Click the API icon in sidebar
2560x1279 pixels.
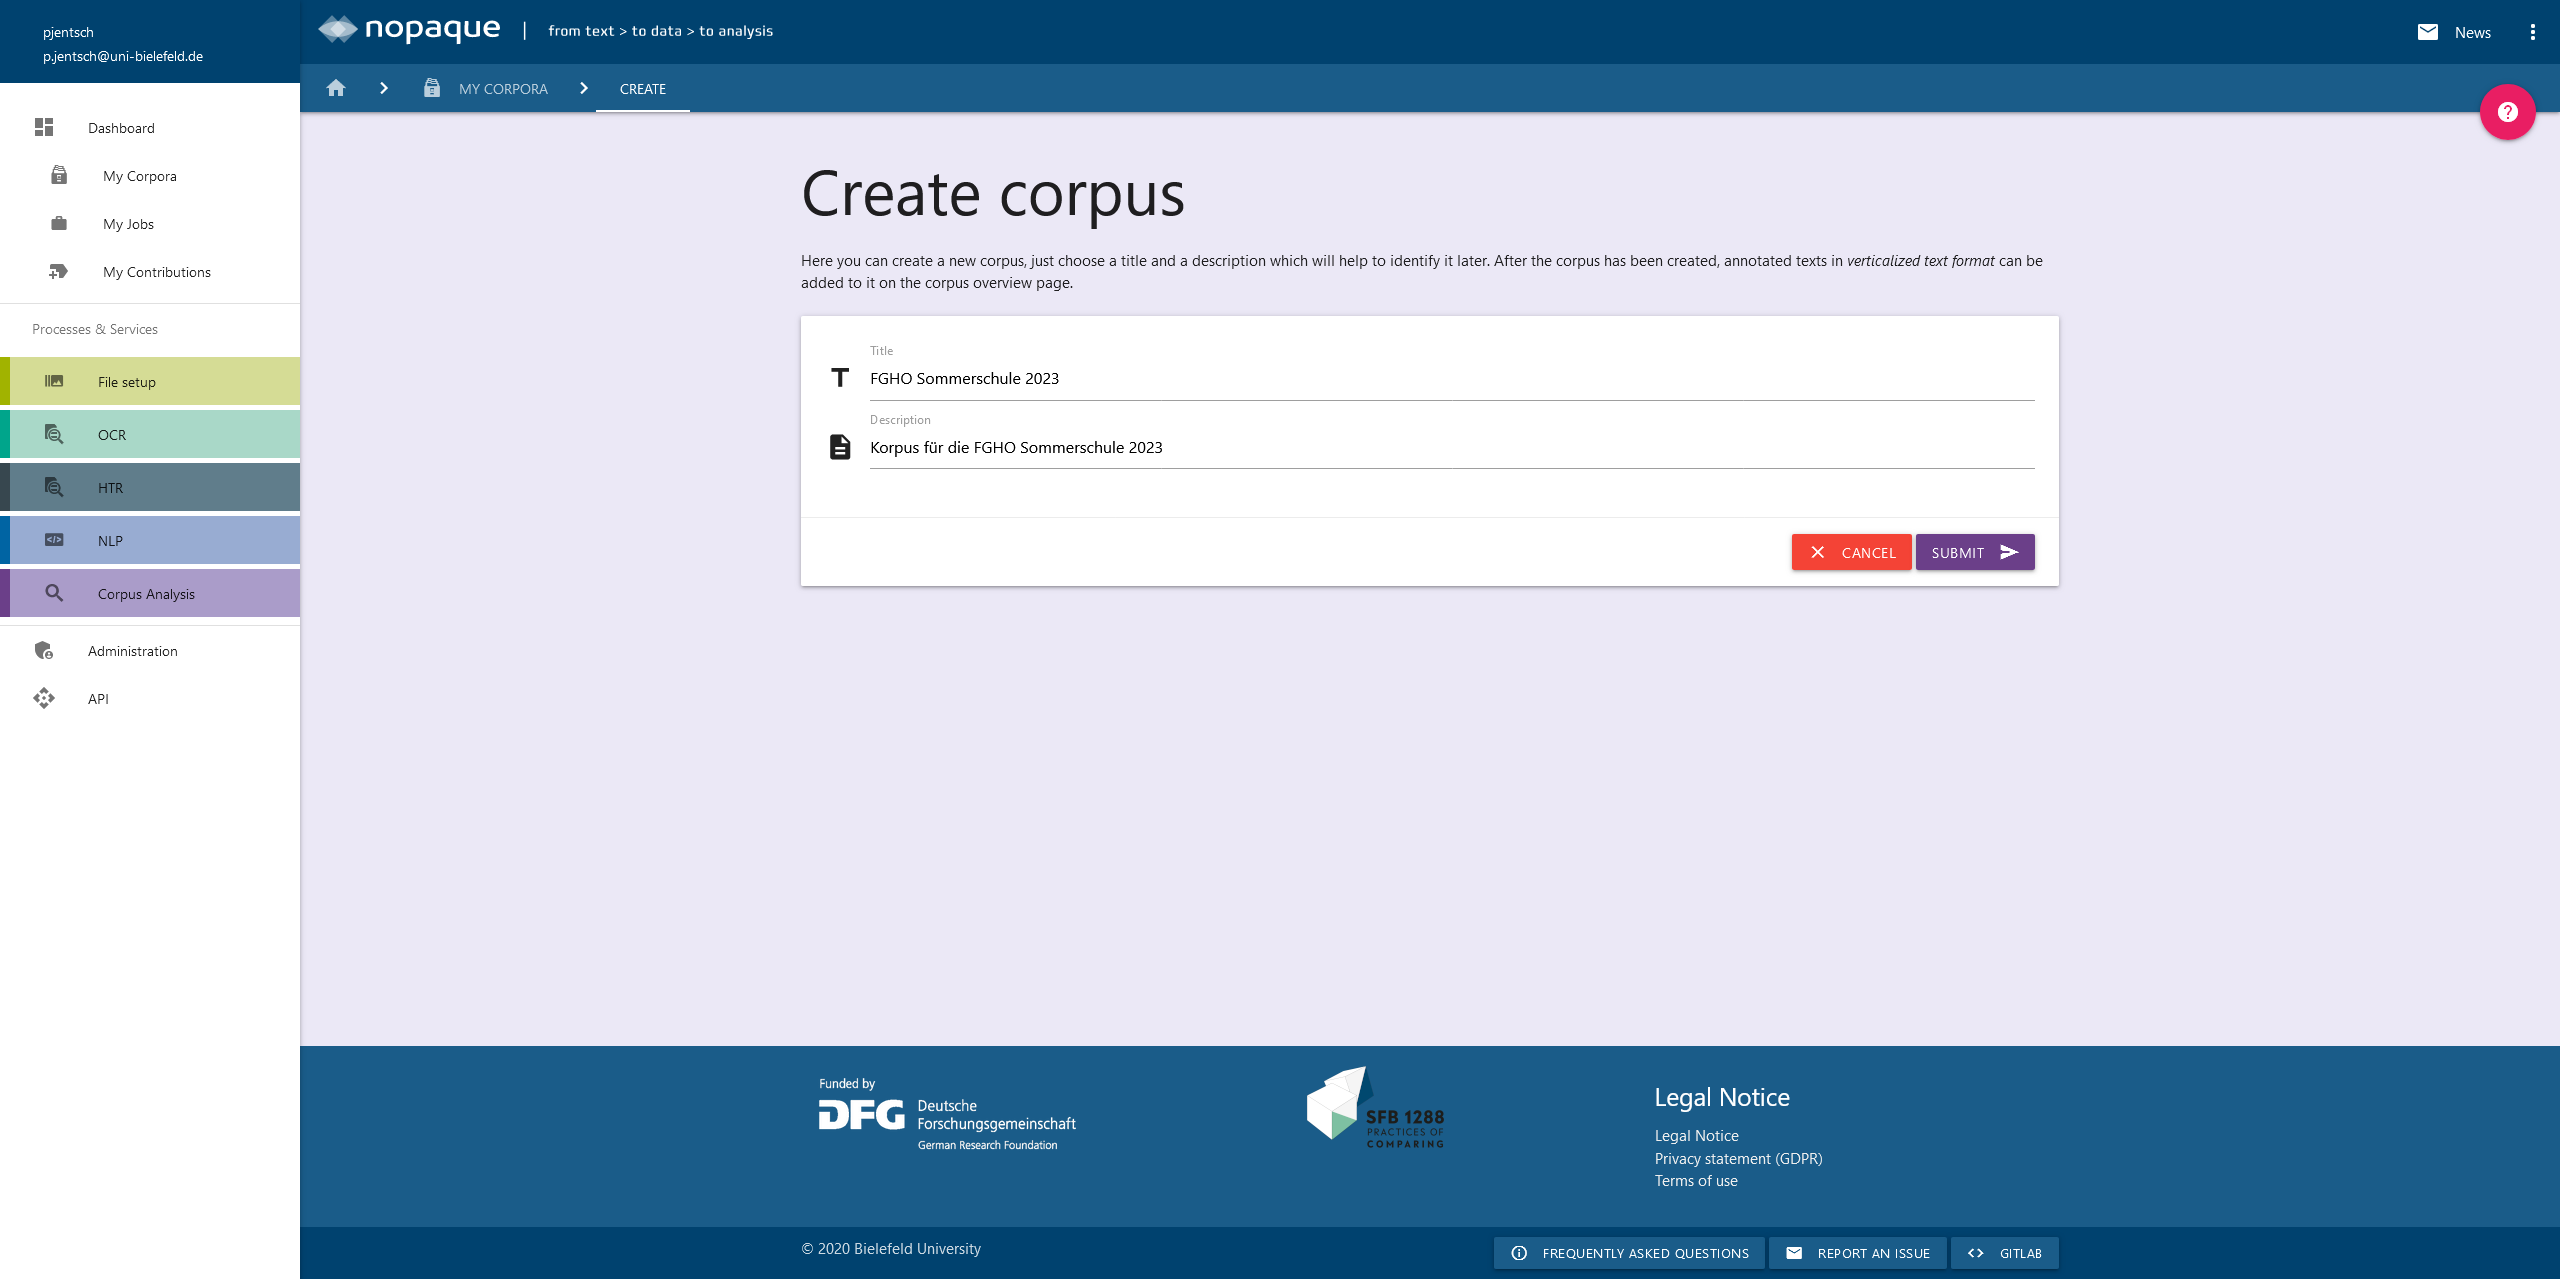44,698
